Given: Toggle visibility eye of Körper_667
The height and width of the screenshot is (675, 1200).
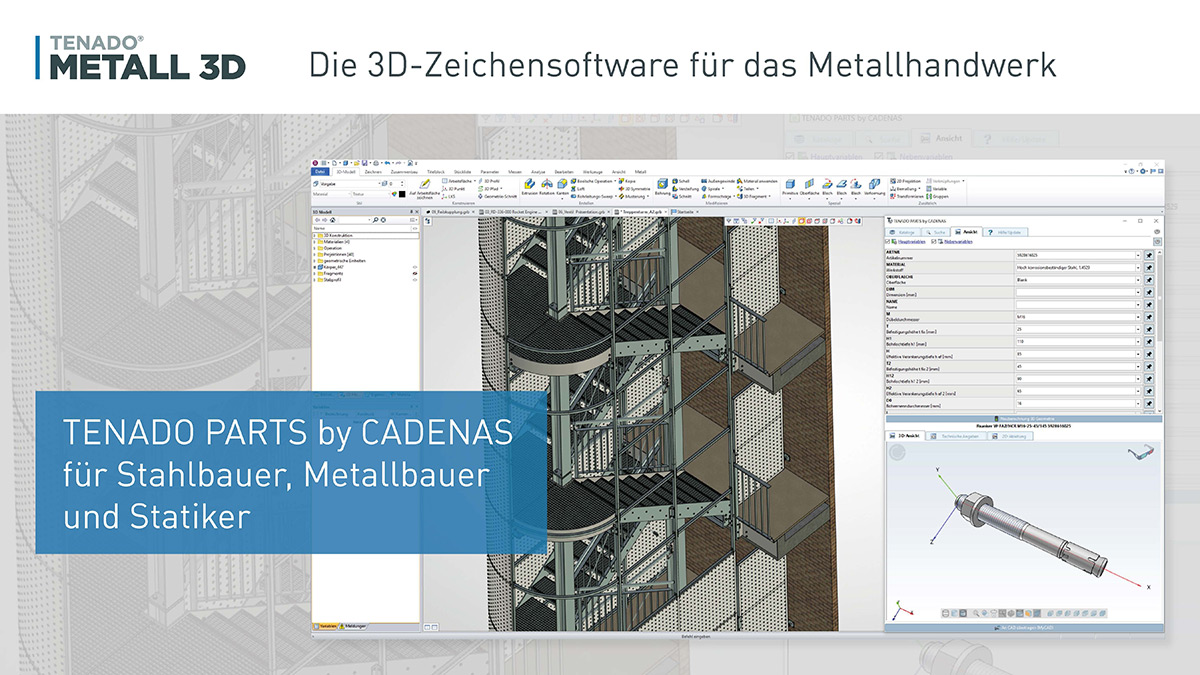Looking at the screenshot, I should click(x=415, y=267).
